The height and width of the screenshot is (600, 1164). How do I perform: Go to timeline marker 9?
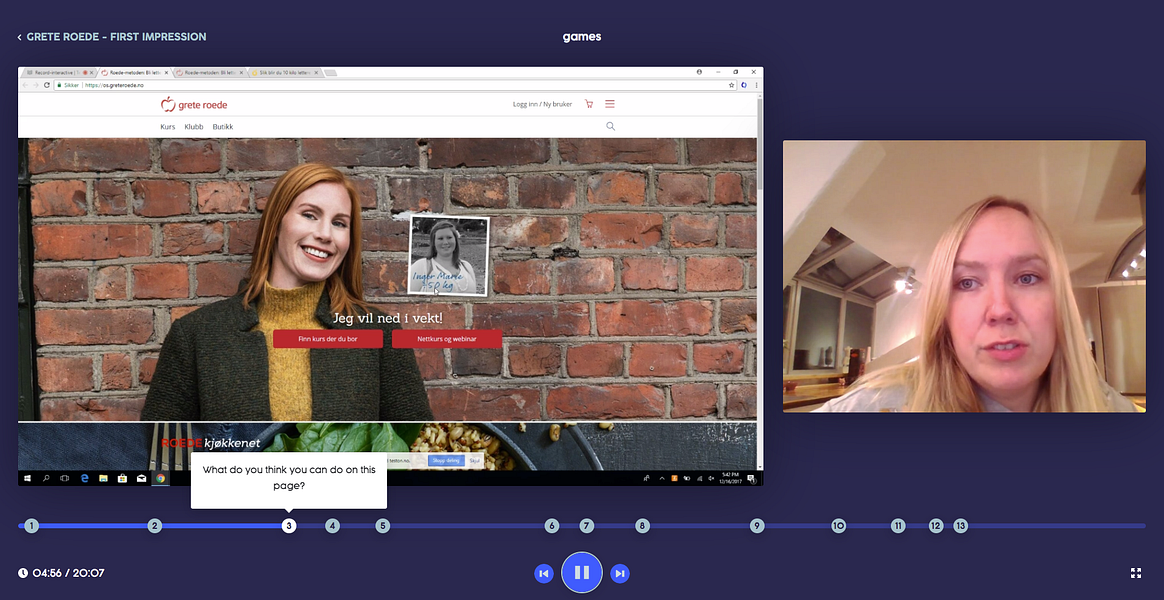(x=757, y=526)
